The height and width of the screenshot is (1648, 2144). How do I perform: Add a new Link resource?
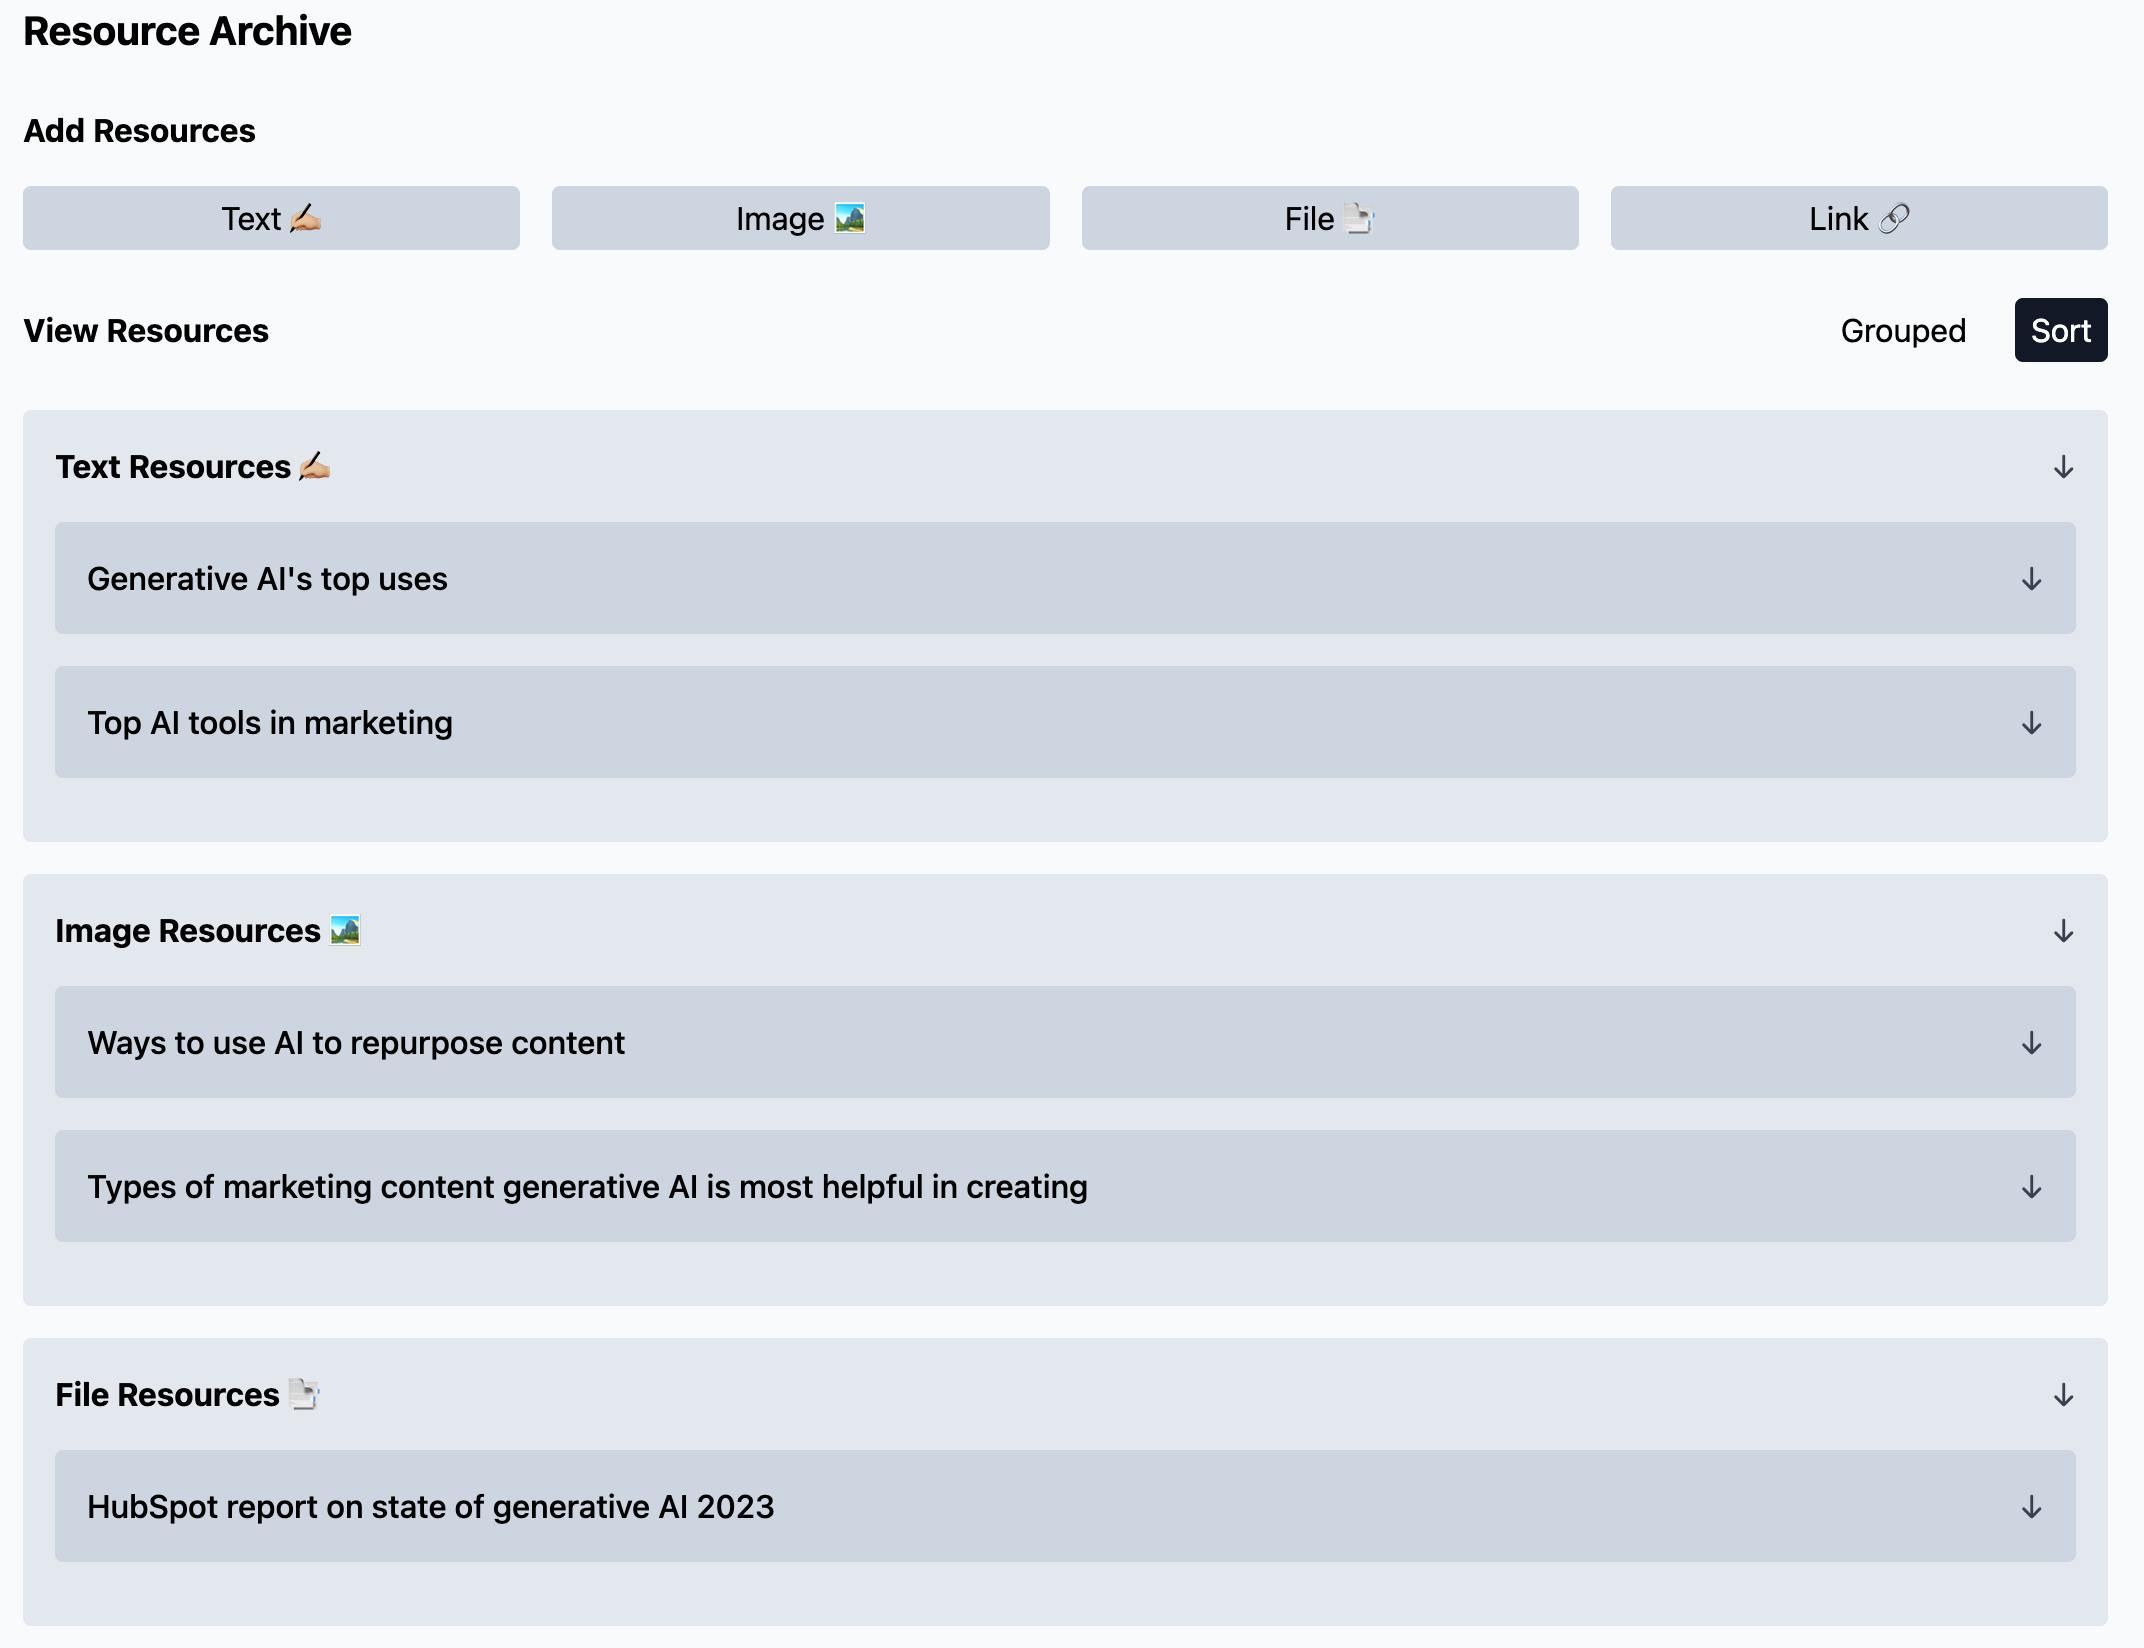[x=1858, y=218]
